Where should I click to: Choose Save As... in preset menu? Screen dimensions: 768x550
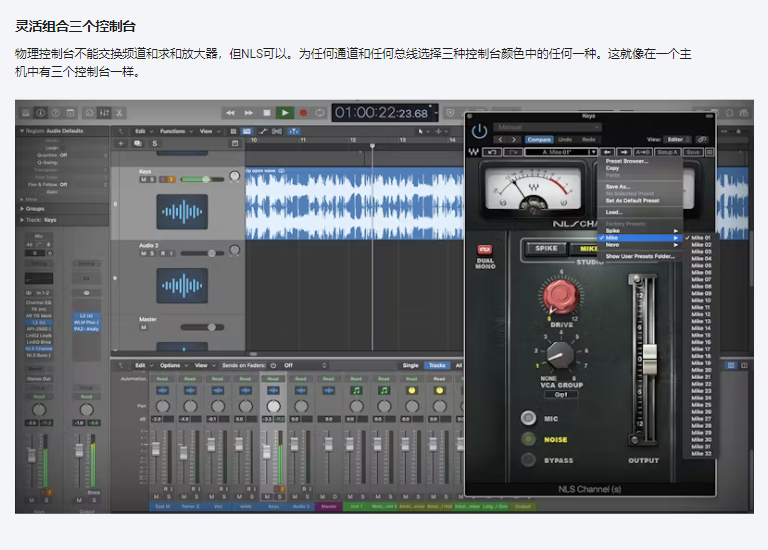point(617,187)
